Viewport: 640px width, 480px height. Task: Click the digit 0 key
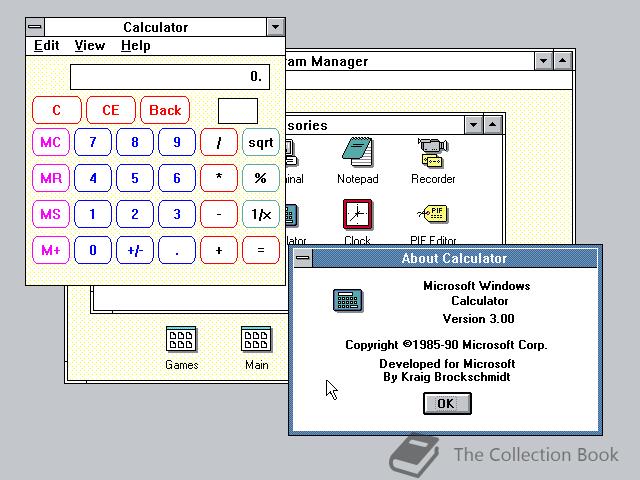click(x=93, y=250)
